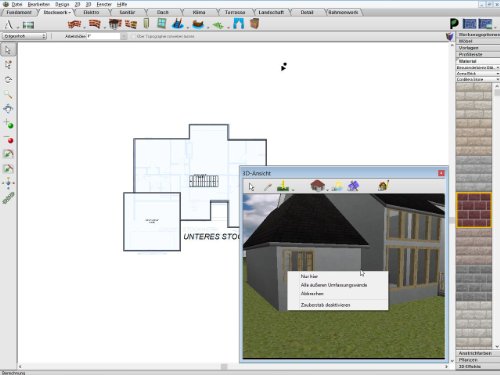This screenshot has width=500, height=375.
Task: Click the house roof icon in 3D-Ansicht toolbar
Action: (x=317, y=186)
